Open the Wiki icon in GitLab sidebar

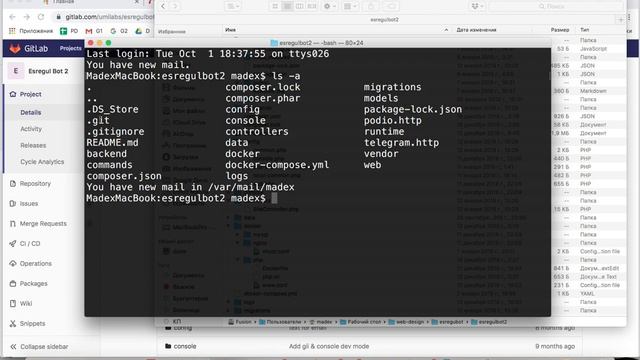(13, 304)
